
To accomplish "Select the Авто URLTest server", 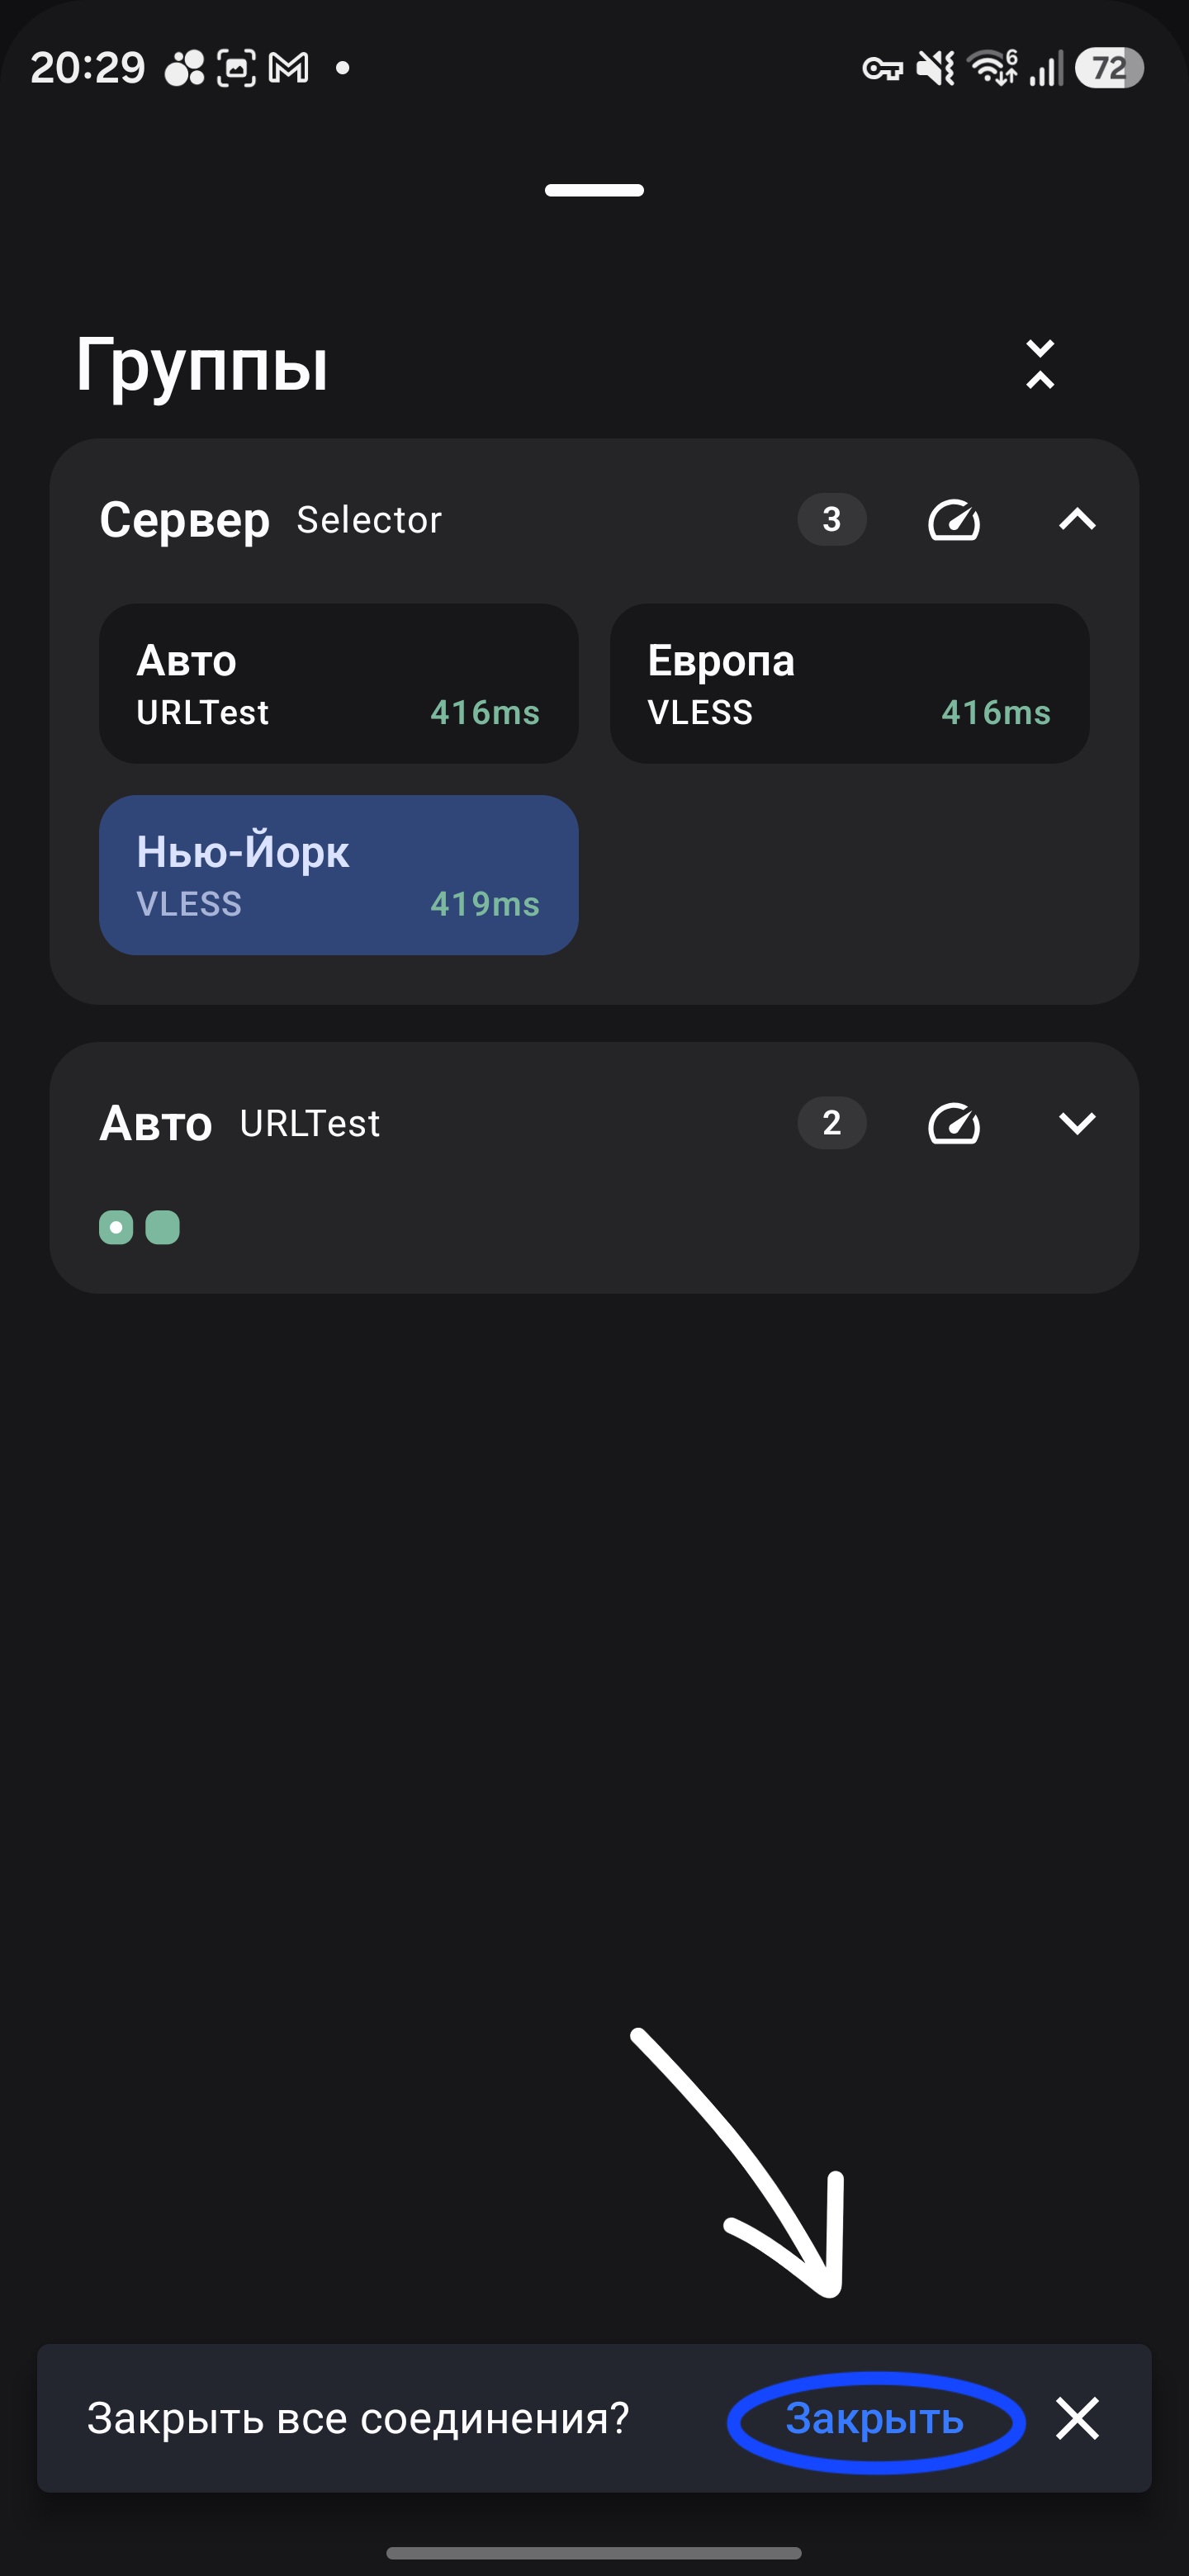I will pos(339,684).
